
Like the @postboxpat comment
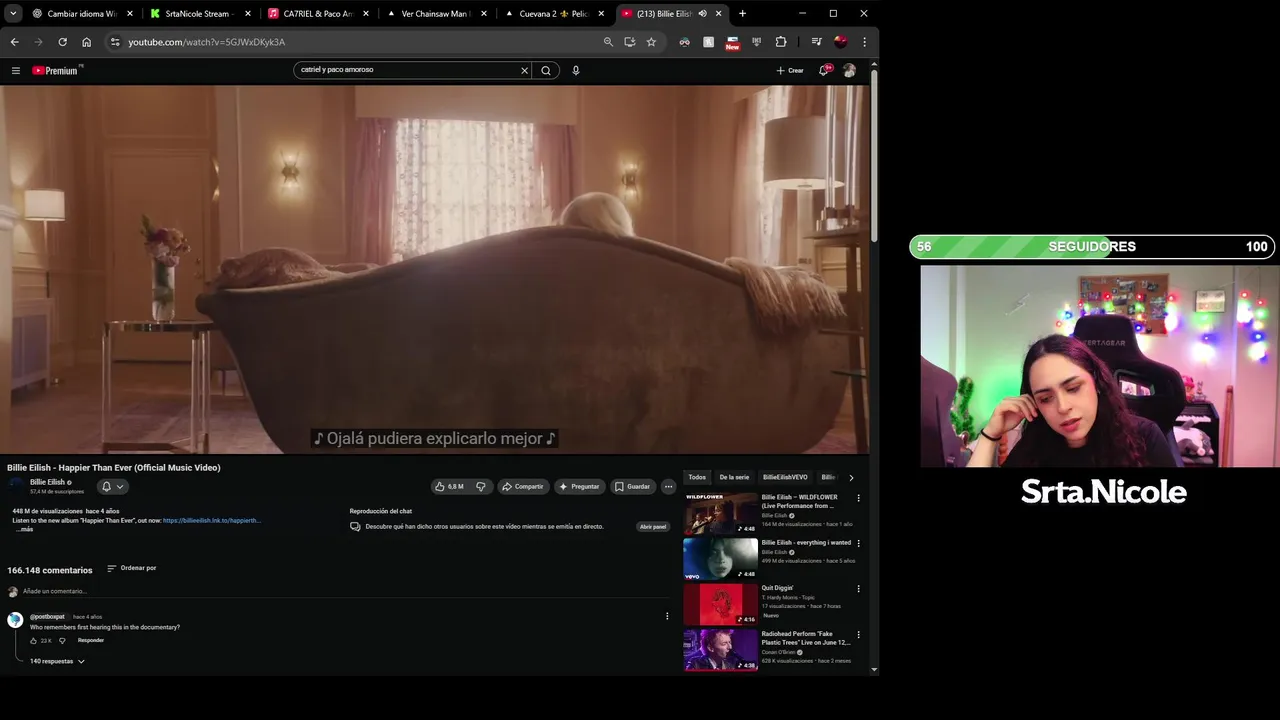point(33,640)
